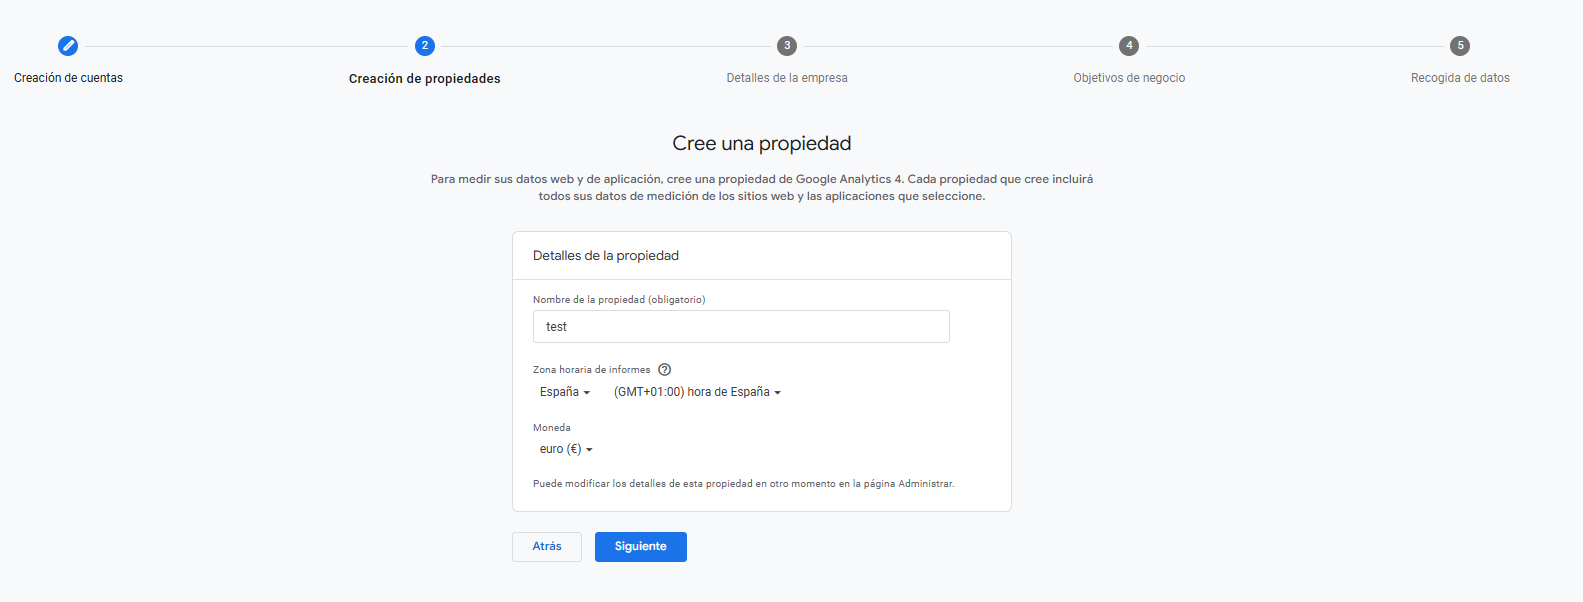This screenshot has height=602, width=1583.
Task: Focus the property name field containing "test"
Action: point(741,327)
